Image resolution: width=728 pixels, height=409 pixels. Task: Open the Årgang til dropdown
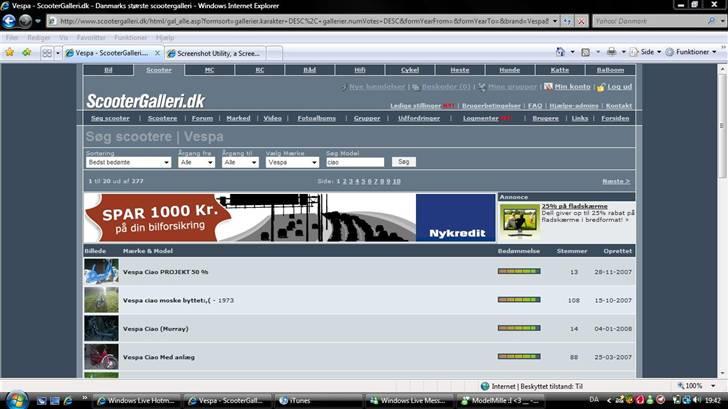pos(241,162)
